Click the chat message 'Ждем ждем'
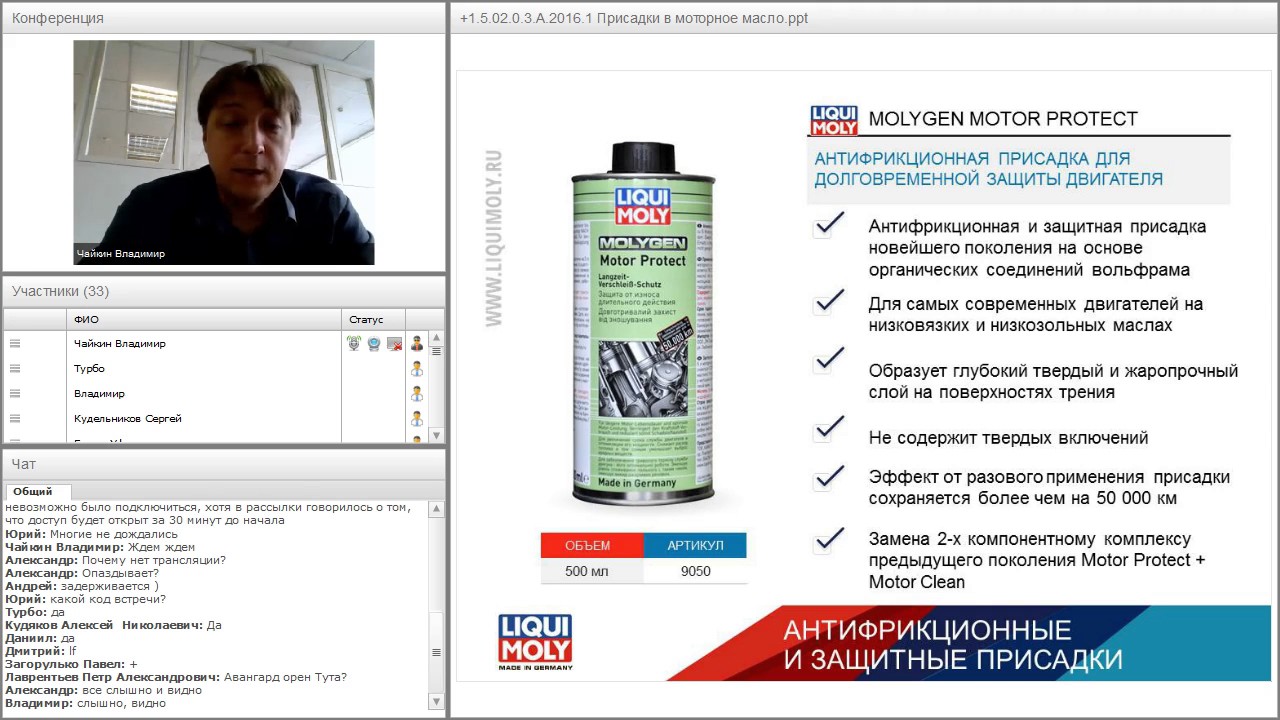1280x720 pixels. pos(163,548)
